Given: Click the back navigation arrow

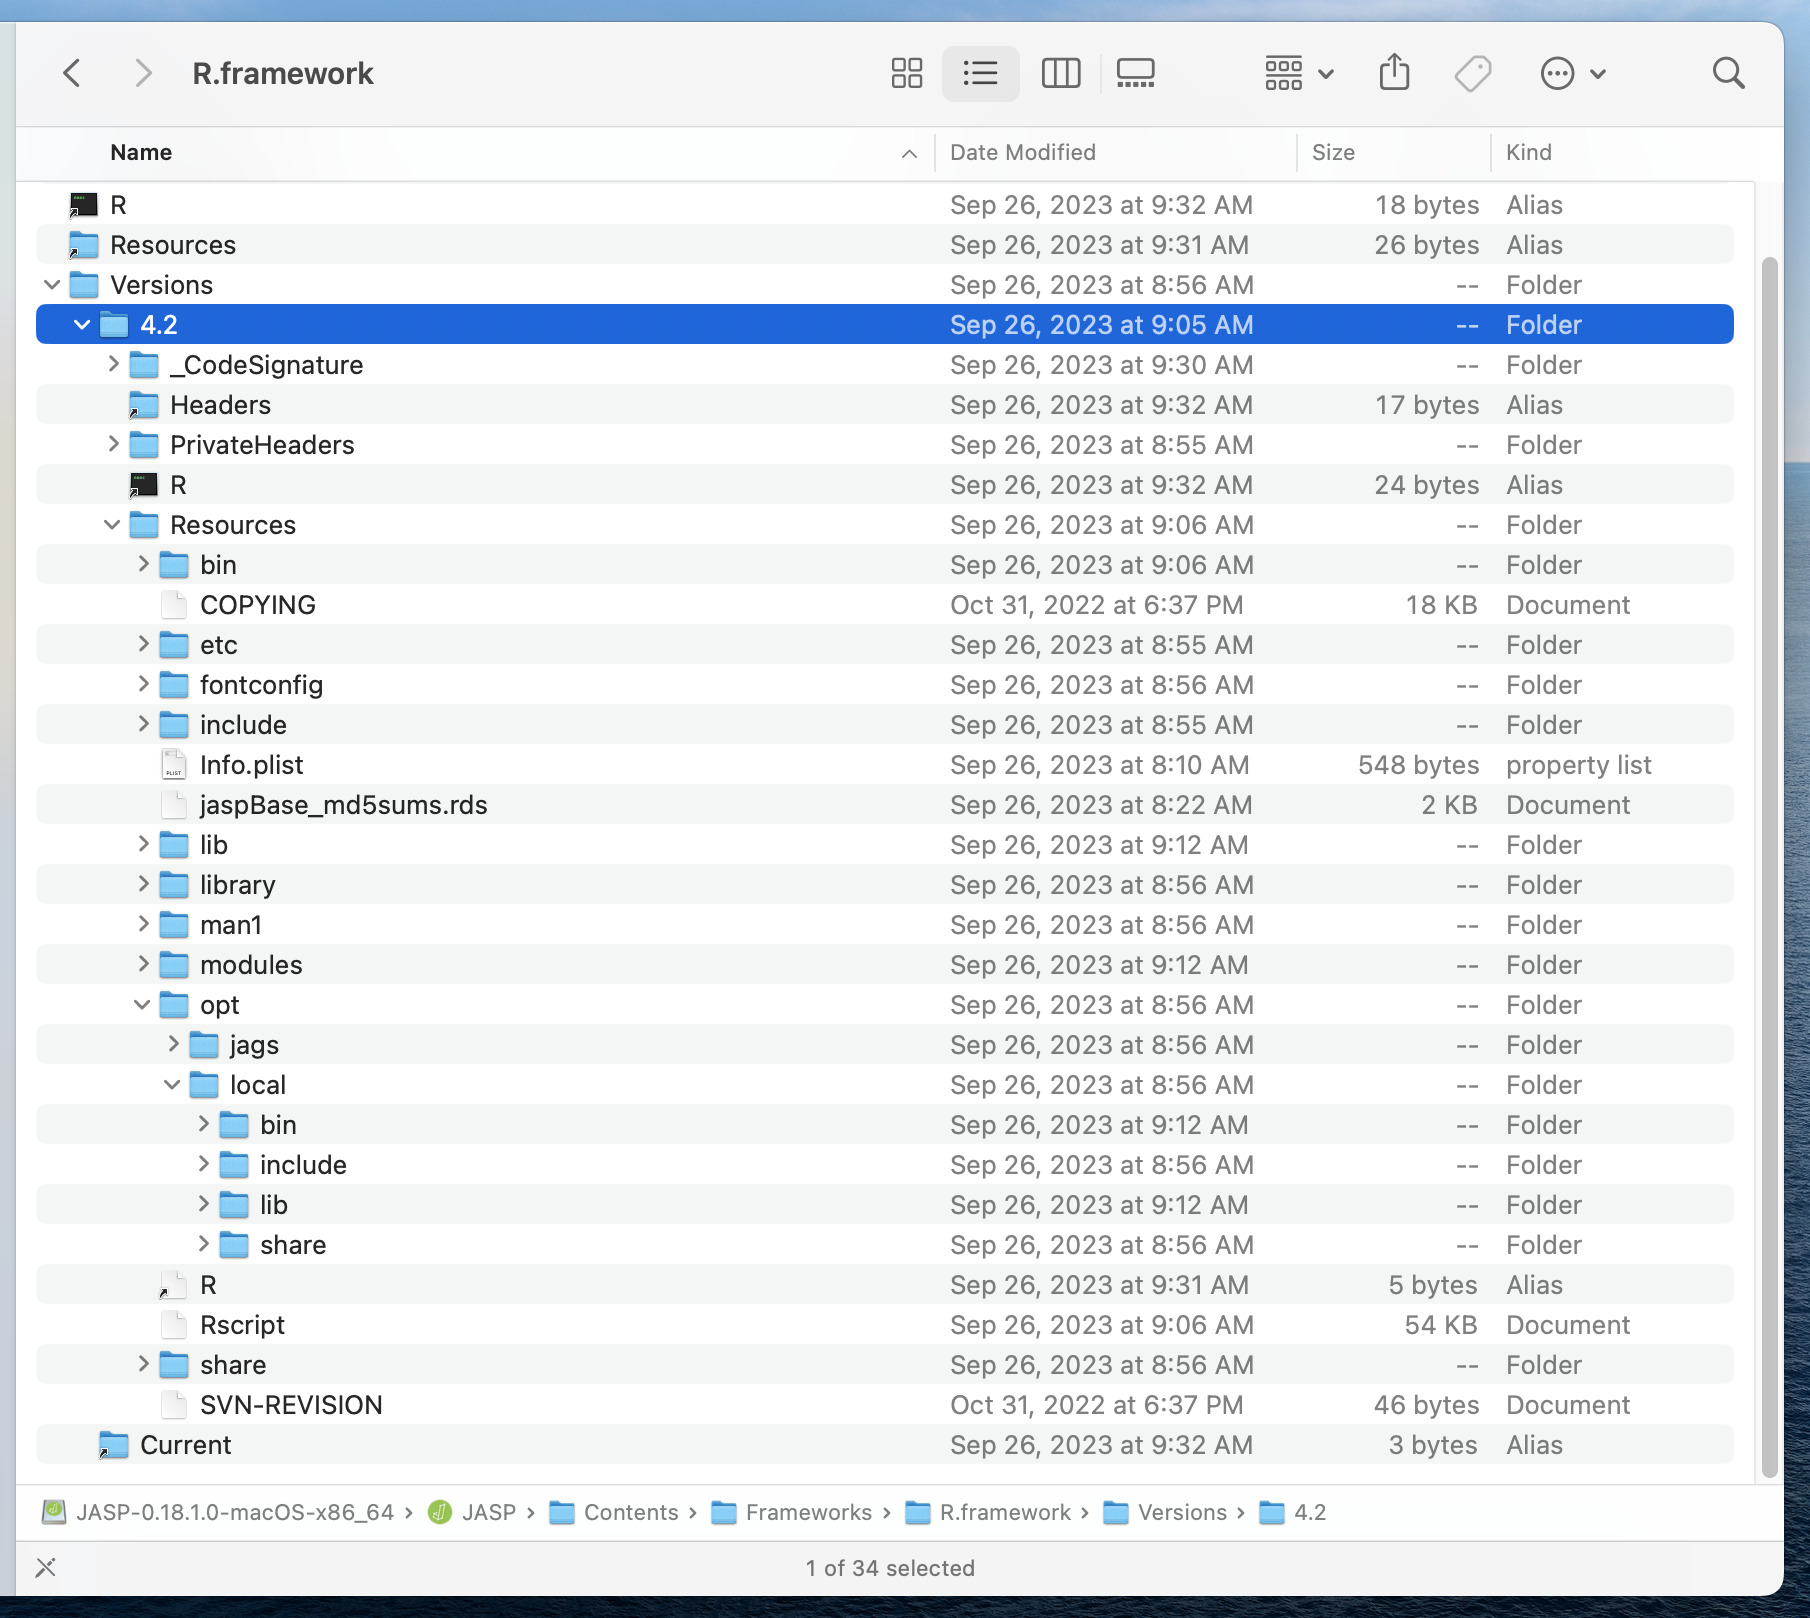Looking at the screenshot, I should pyautogui.click(x=71, y=72).
